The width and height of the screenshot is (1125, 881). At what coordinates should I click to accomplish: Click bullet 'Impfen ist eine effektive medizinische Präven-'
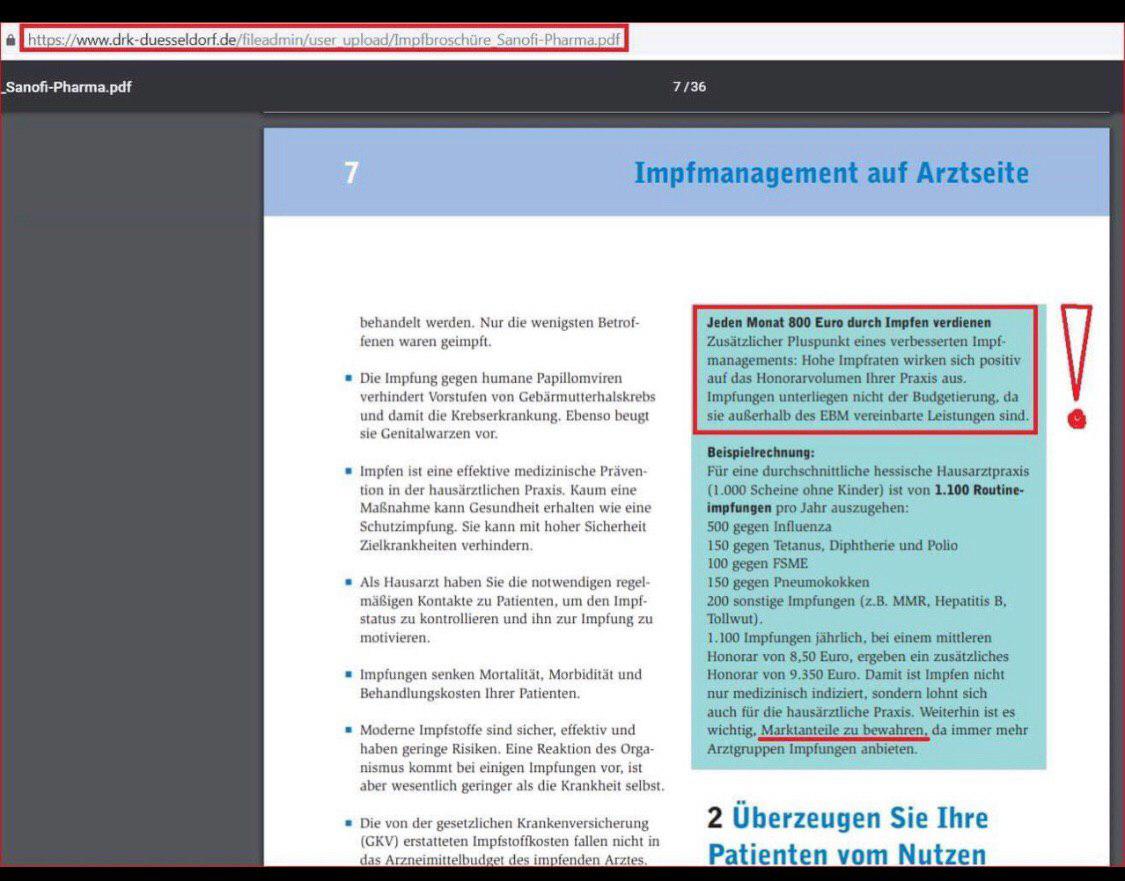tap(503, 471)
